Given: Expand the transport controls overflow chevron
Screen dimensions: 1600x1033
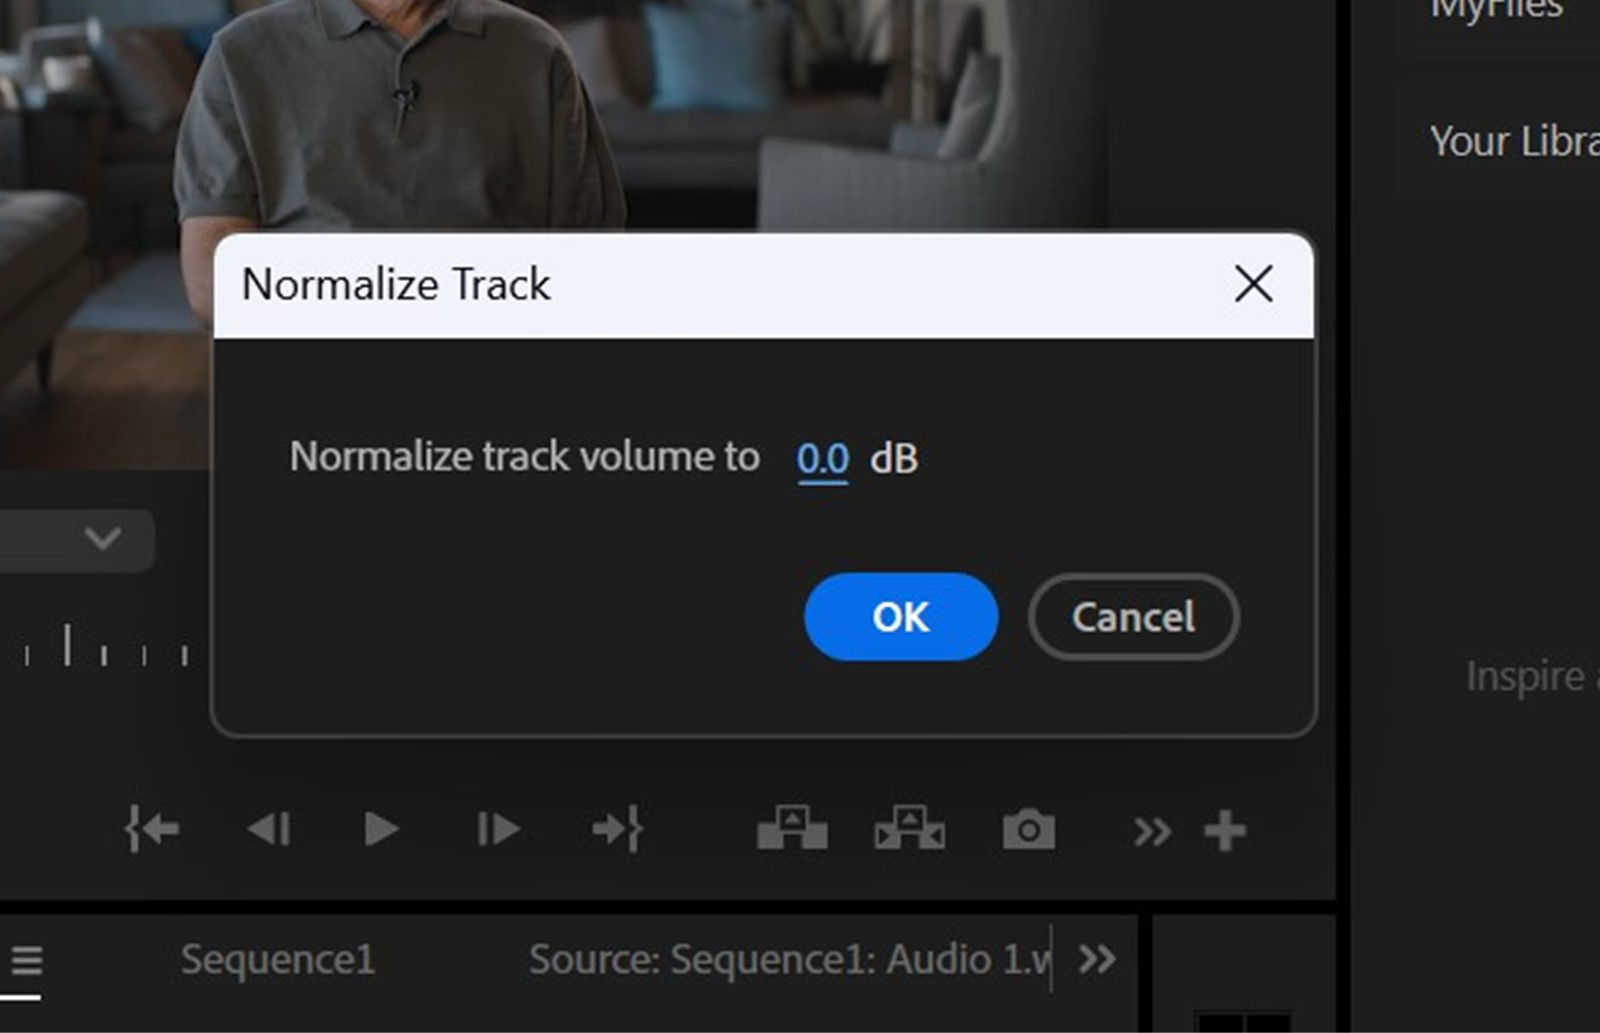Looking at the screenshot, I should [1150, 828].
